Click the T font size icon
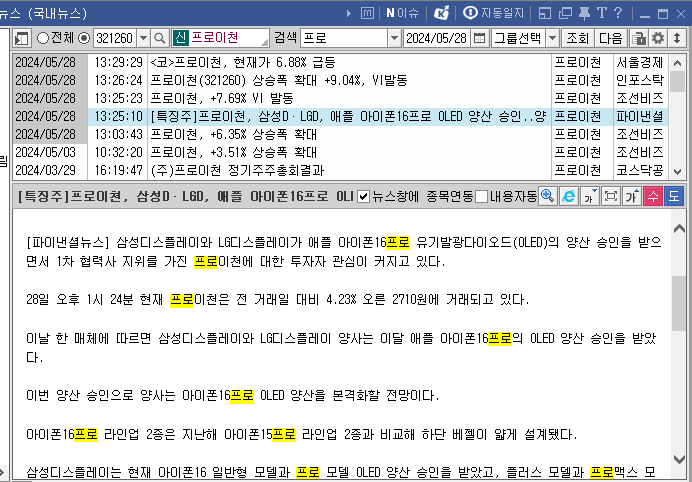The width and height of the screenshot is (692, 482). (x=602, y=14)
